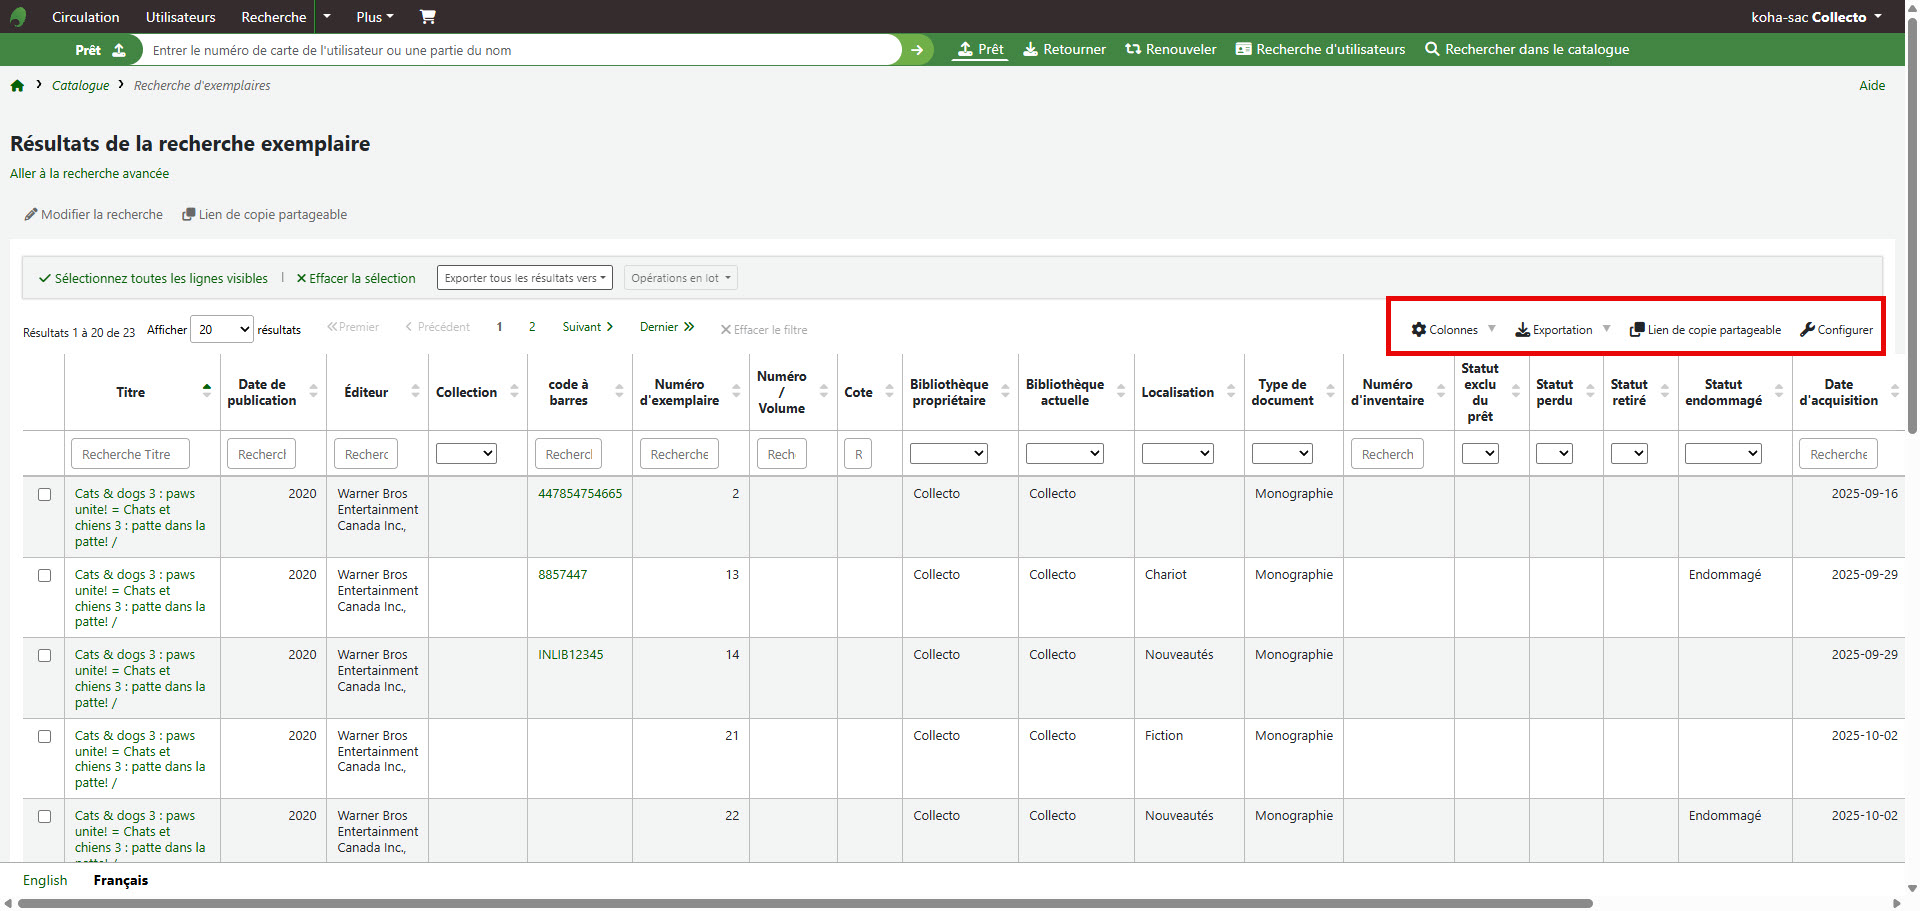Submit checkout with green arrow button
Viewport: 1920px width, 911px height.
(917, 50)
